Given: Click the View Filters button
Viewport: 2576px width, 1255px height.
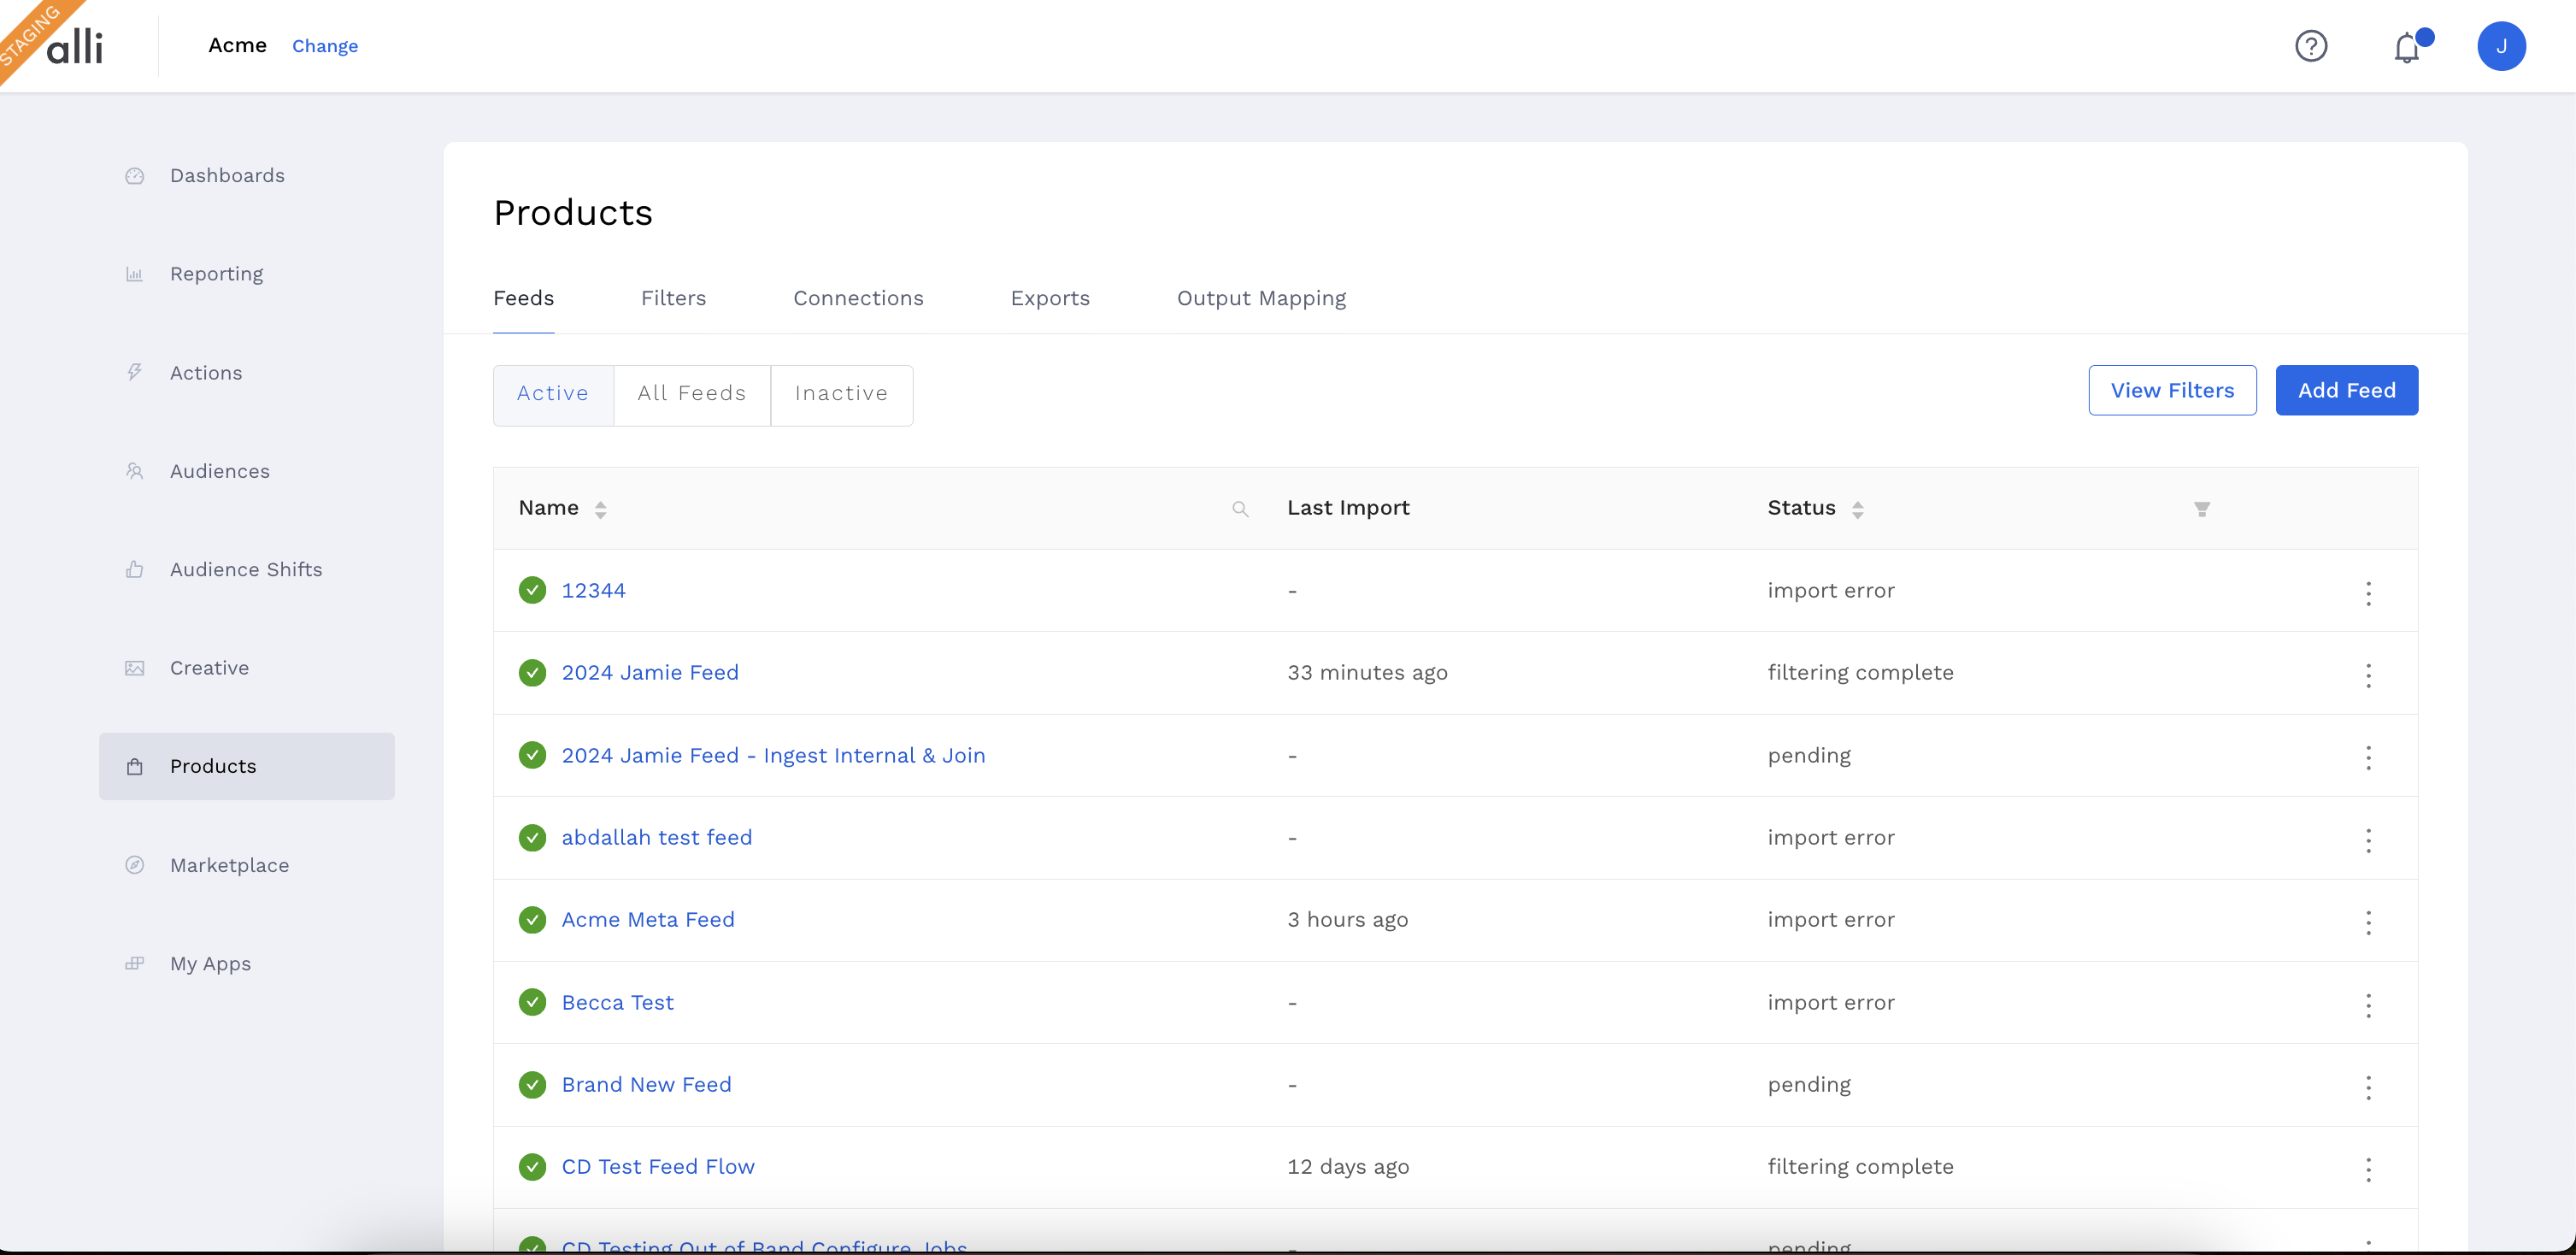Looking at the screenshot, I should 2172,391.
